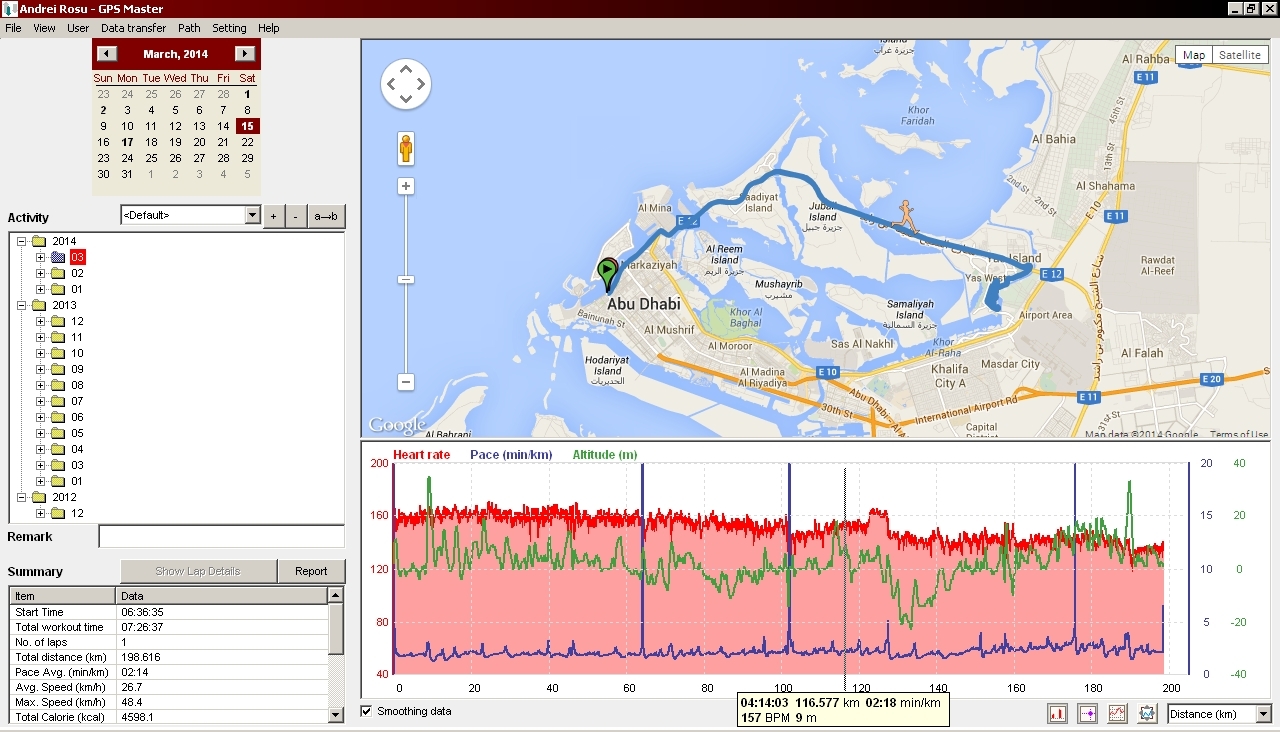This screenshot has width=1280, height=732.
Task: Click the Show Lap Details button
Action: 198,571
